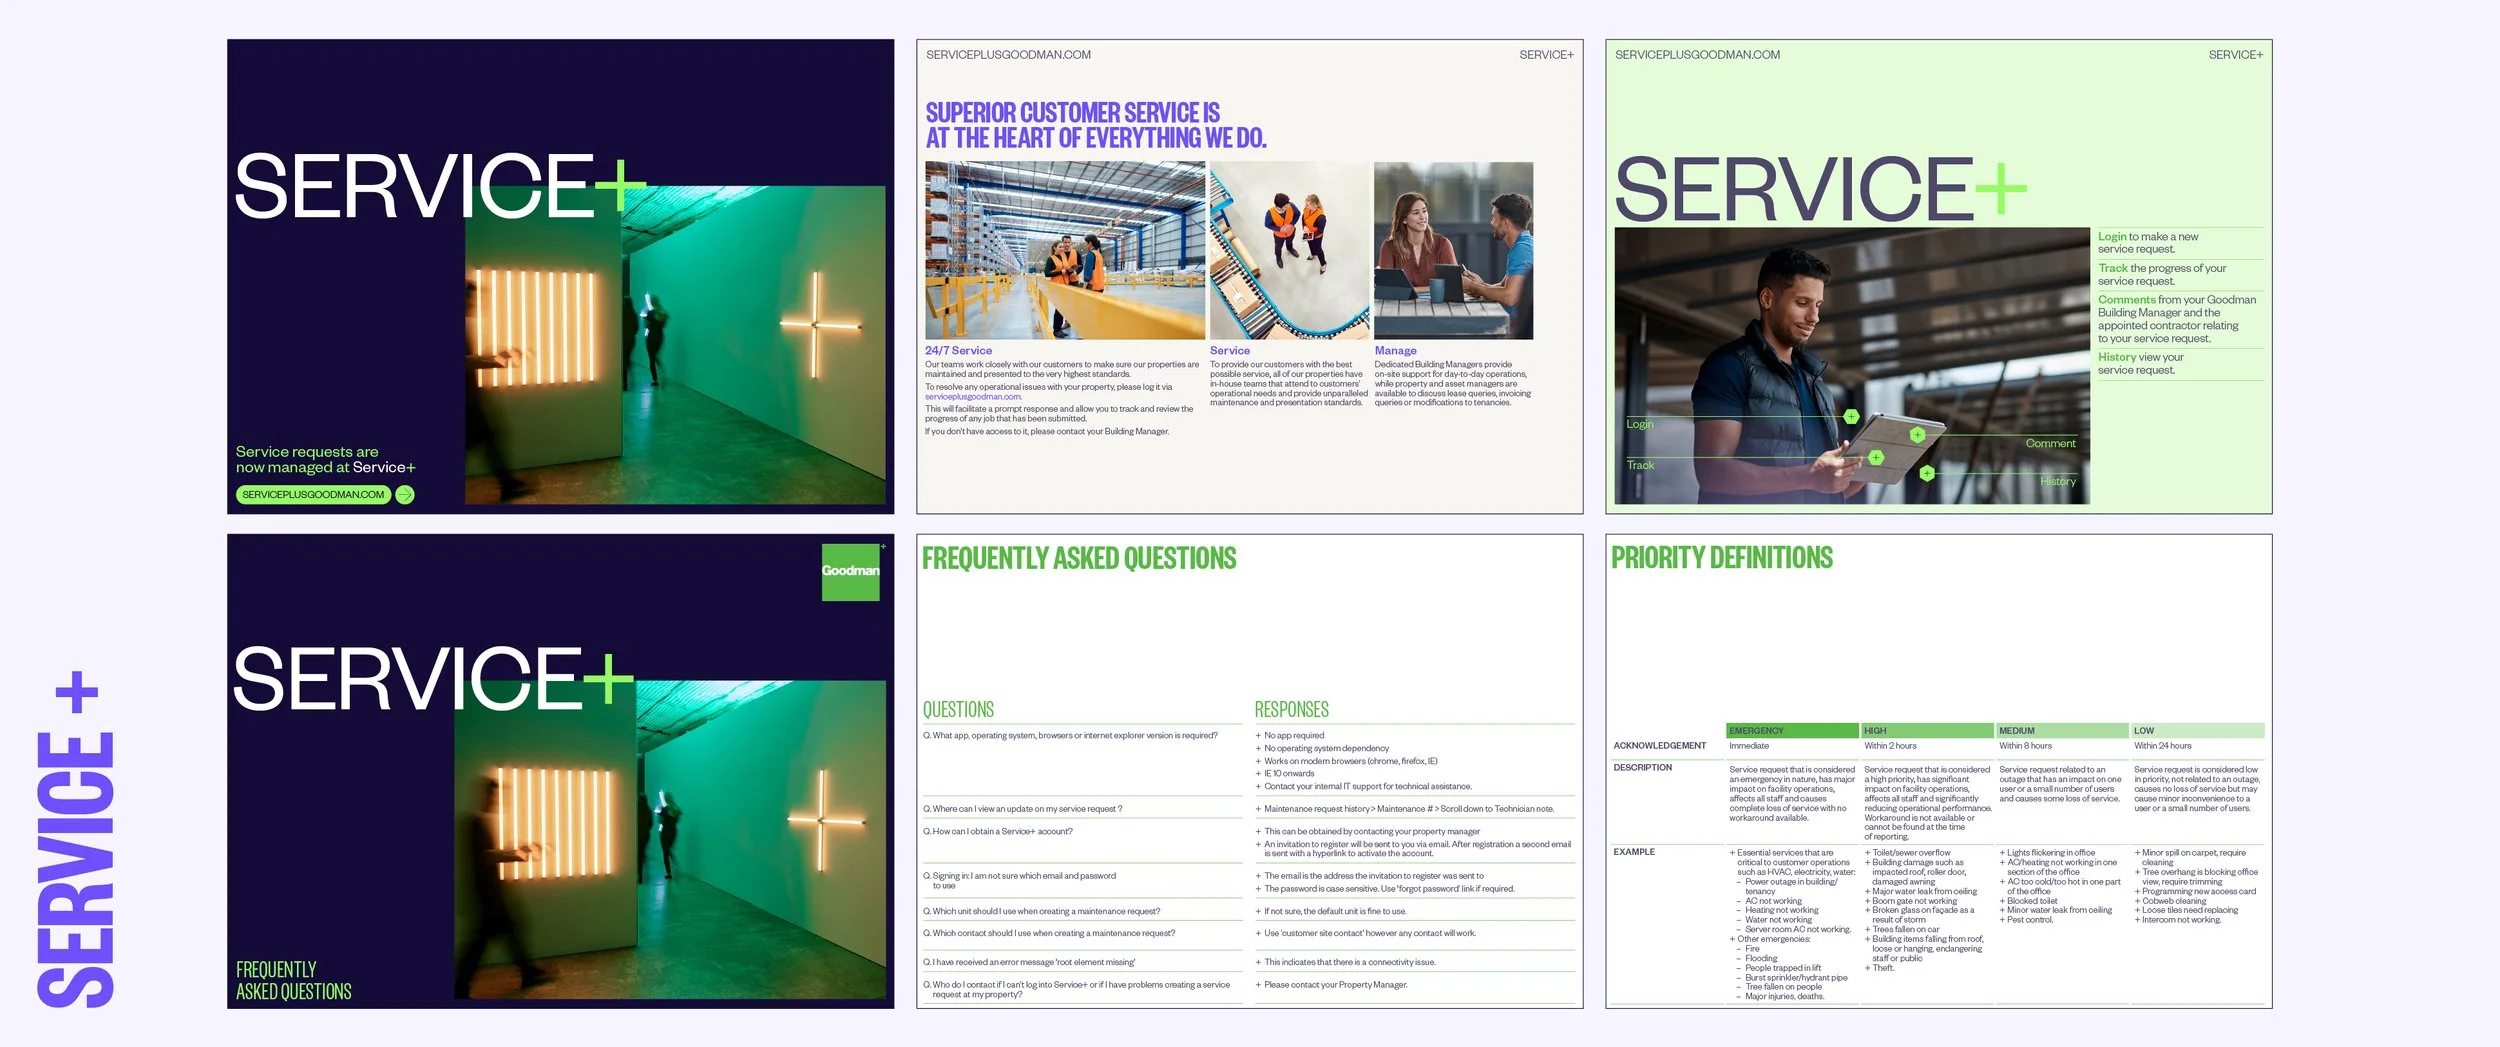
Task: Click the Login link on the green panel
Action: 2112,237
